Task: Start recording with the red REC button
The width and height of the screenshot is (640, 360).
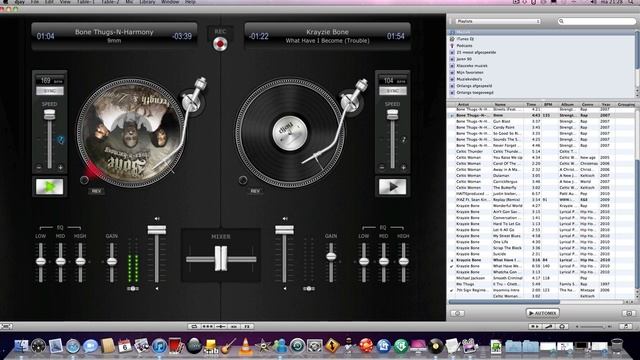Action: tap(220, 43)
